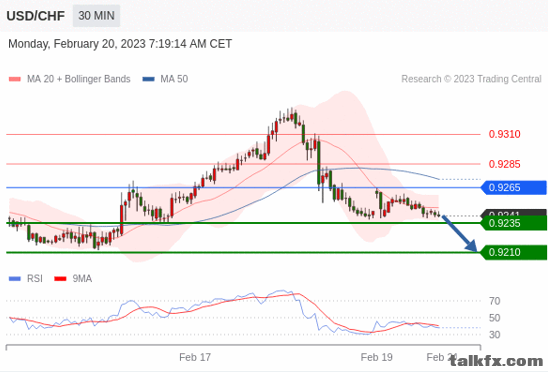This screenshot has width=548, height=372.
Task: Click the blue downward forecast arrow
Action: pos(459,233)
